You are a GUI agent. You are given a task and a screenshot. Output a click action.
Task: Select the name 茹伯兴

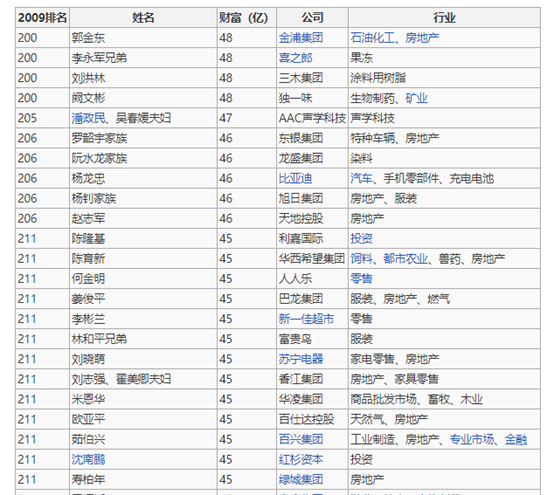point(88,440)
